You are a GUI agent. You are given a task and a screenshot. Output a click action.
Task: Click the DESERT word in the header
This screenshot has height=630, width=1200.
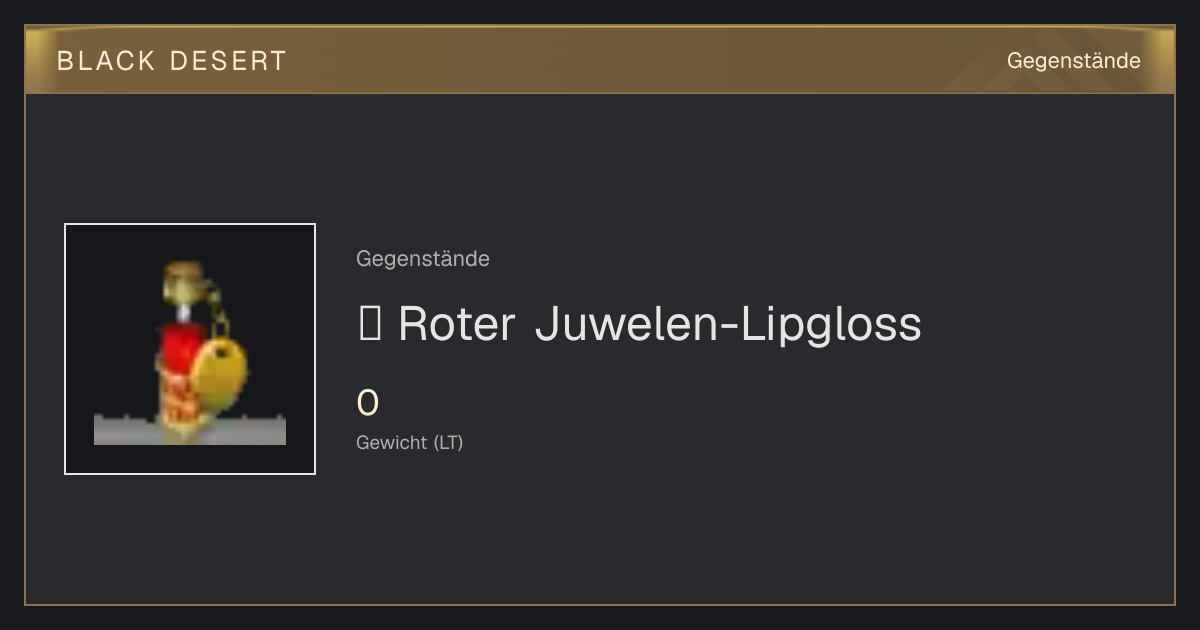[228, 61]
